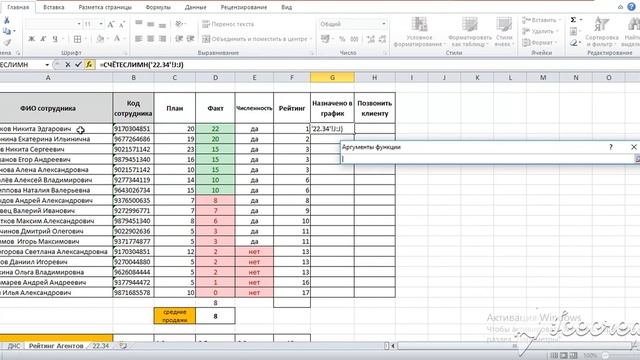Screen dimensions: 640x360
Task: Click 'Вставить' cells button
Action: pyautogui.click(x=541, y=20)
